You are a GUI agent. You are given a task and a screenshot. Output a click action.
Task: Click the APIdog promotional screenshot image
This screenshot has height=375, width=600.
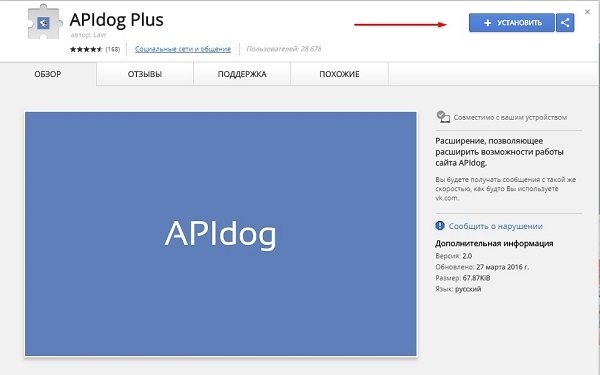pyautogui.click(x=220, y=234)
